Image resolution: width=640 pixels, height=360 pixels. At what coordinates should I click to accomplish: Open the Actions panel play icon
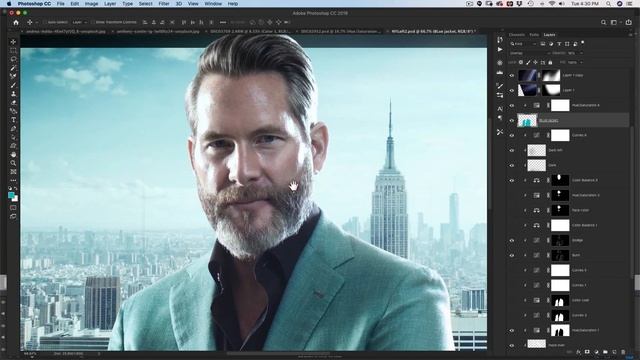(x=500, y=49)
